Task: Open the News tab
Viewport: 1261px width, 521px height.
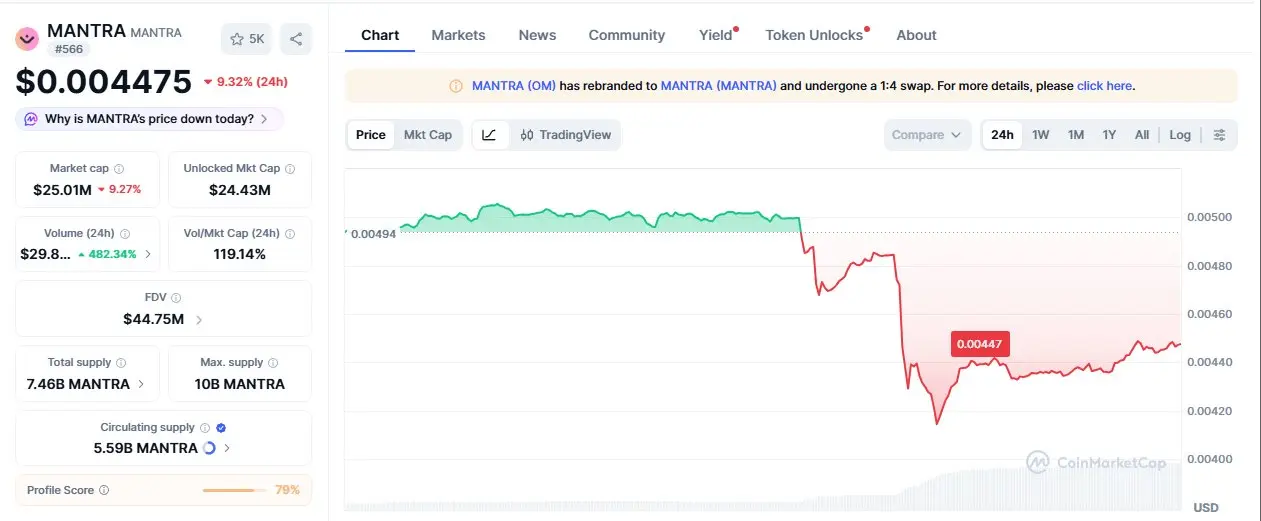Action: [x=537, y=35]
